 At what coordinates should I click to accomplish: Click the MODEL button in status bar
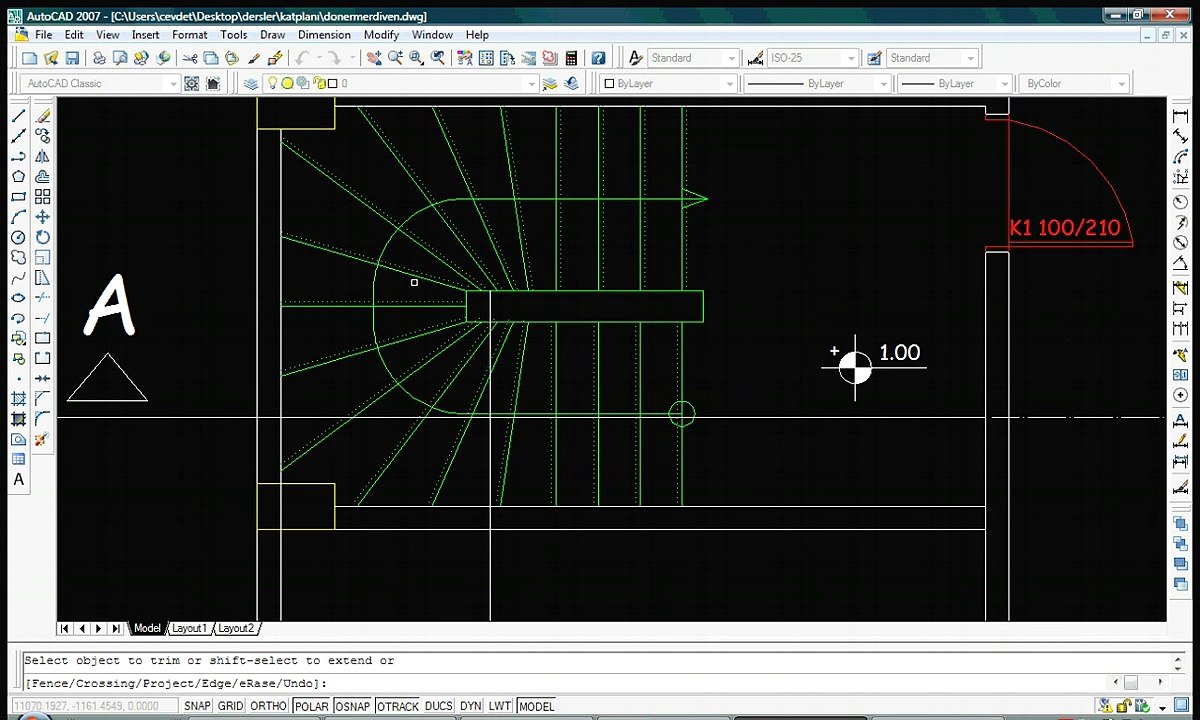536,706
